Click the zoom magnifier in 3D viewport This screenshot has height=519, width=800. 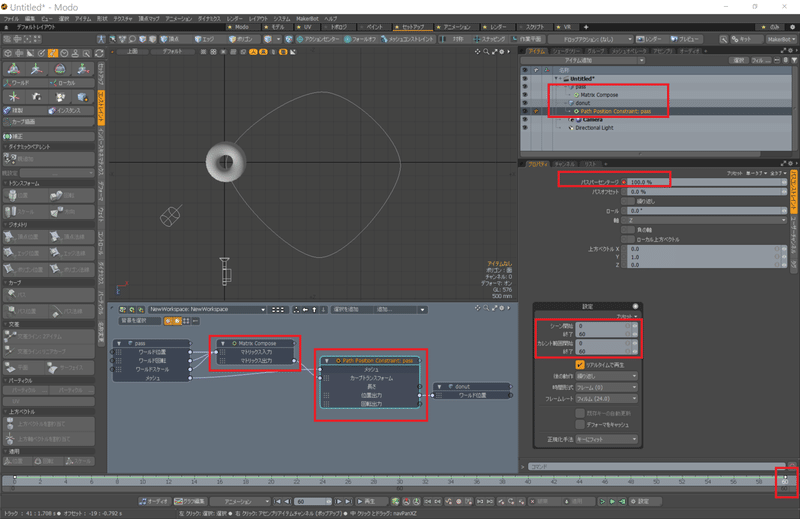tap(486, 52)
